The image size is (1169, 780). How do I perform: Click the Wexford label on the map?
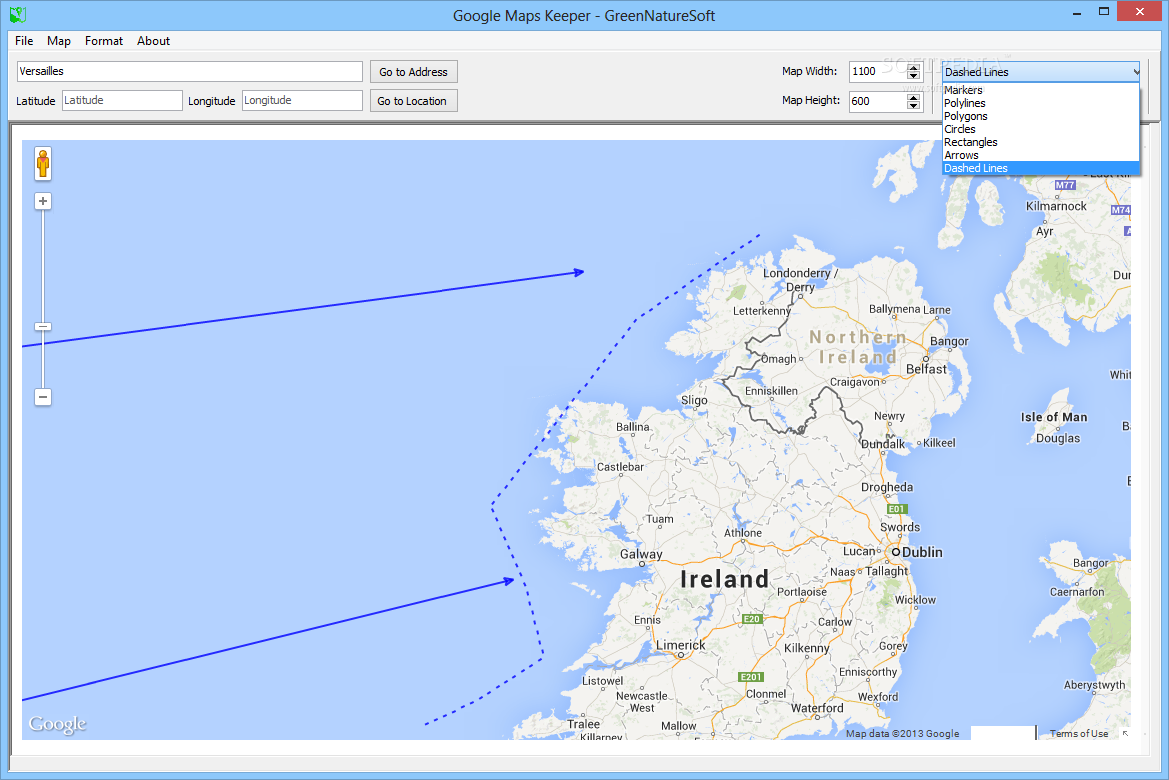point(878,697)
